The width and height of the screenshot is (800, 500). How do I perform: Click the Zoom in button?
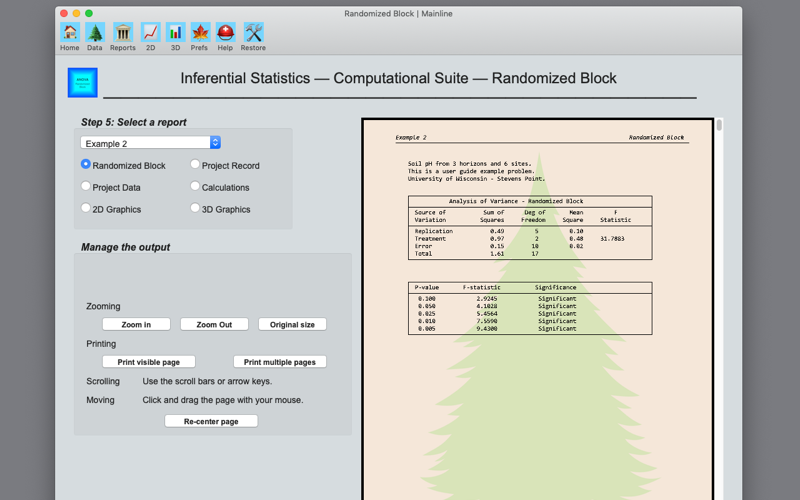[x=136, y=324]
